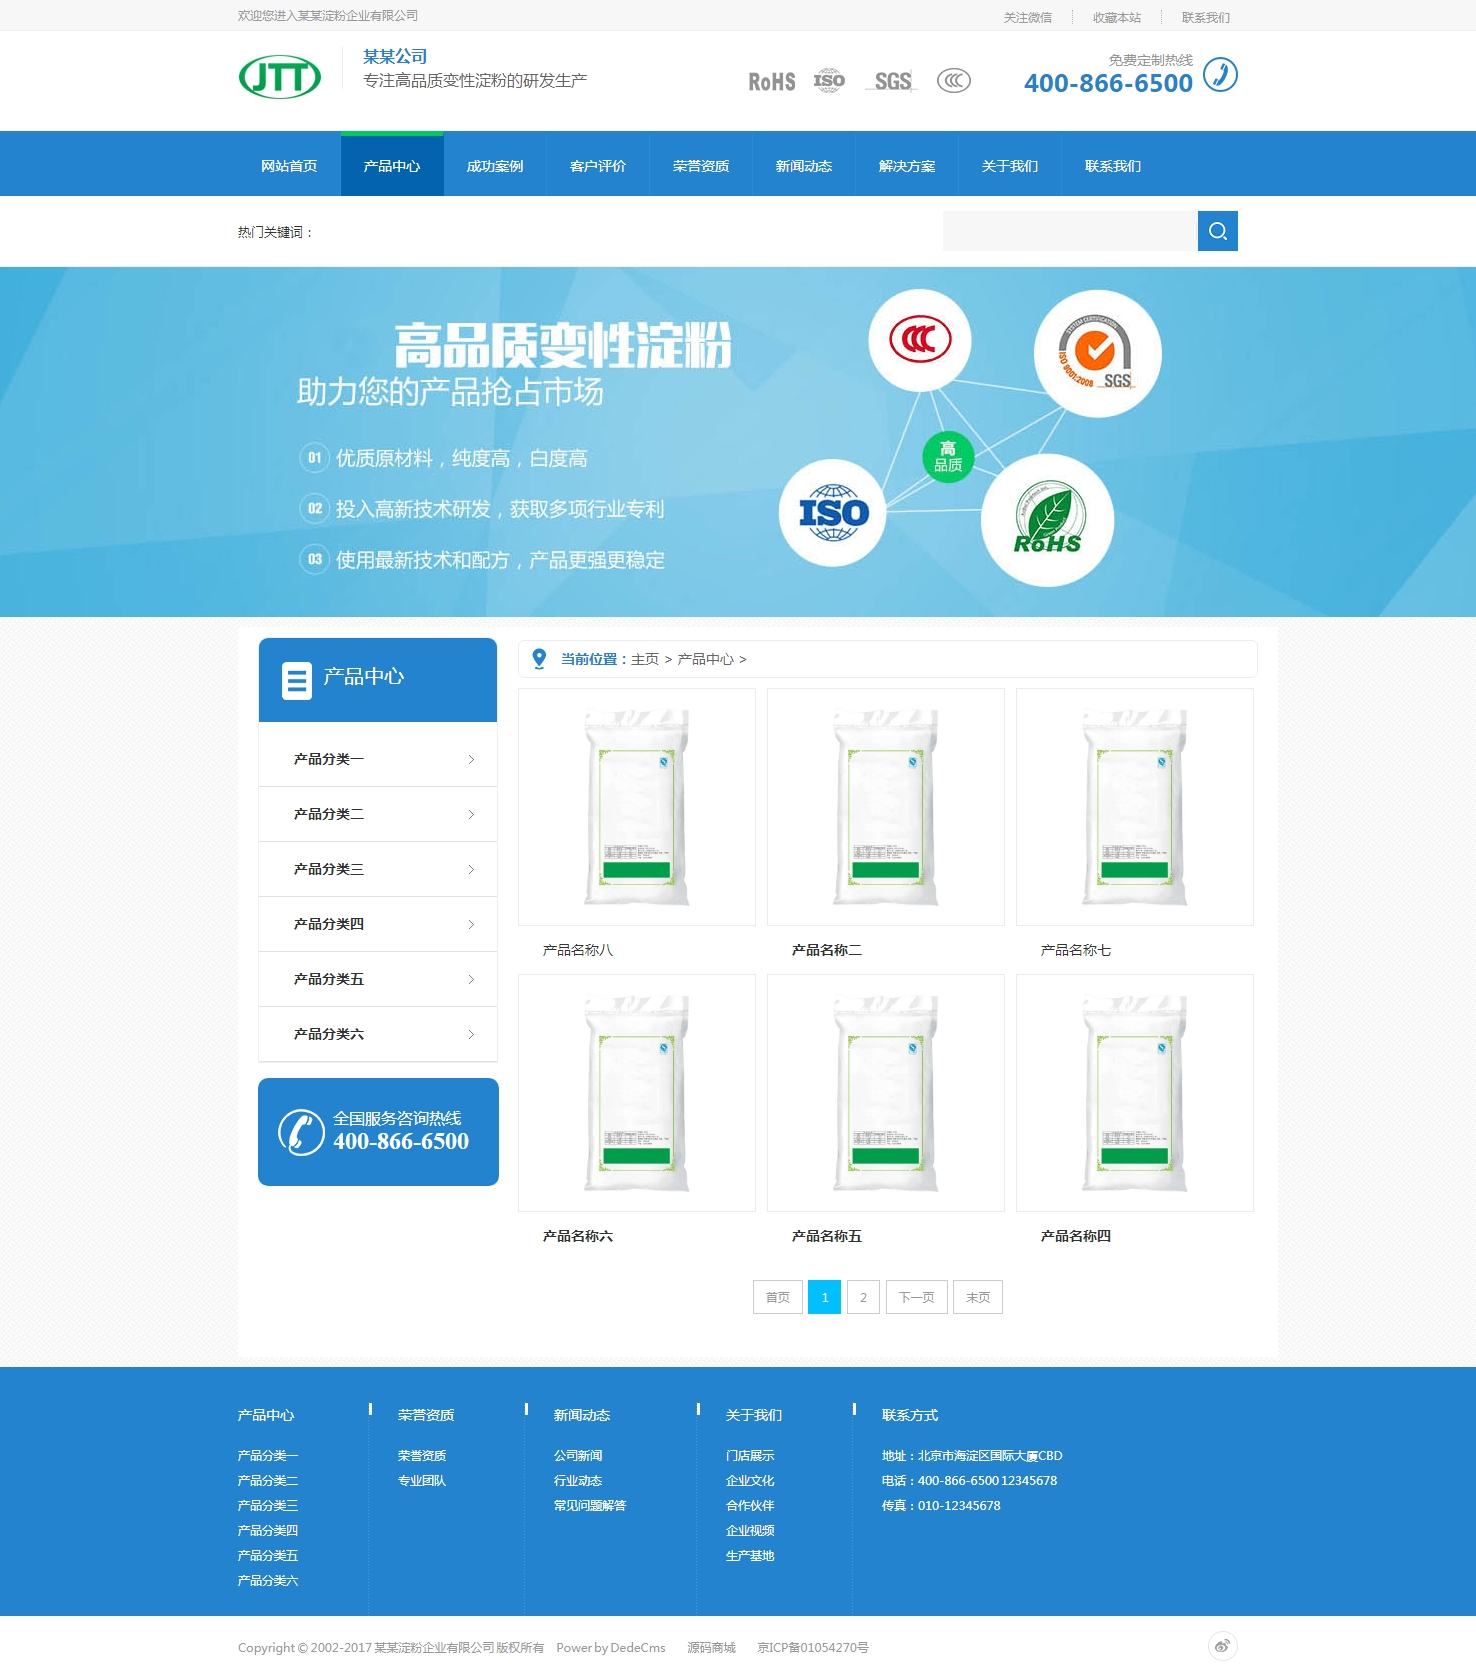The height and width of the screenshot is (1679, 1476).
Task: Open 新闻动态 in the navigation bar
Action: 804,166
